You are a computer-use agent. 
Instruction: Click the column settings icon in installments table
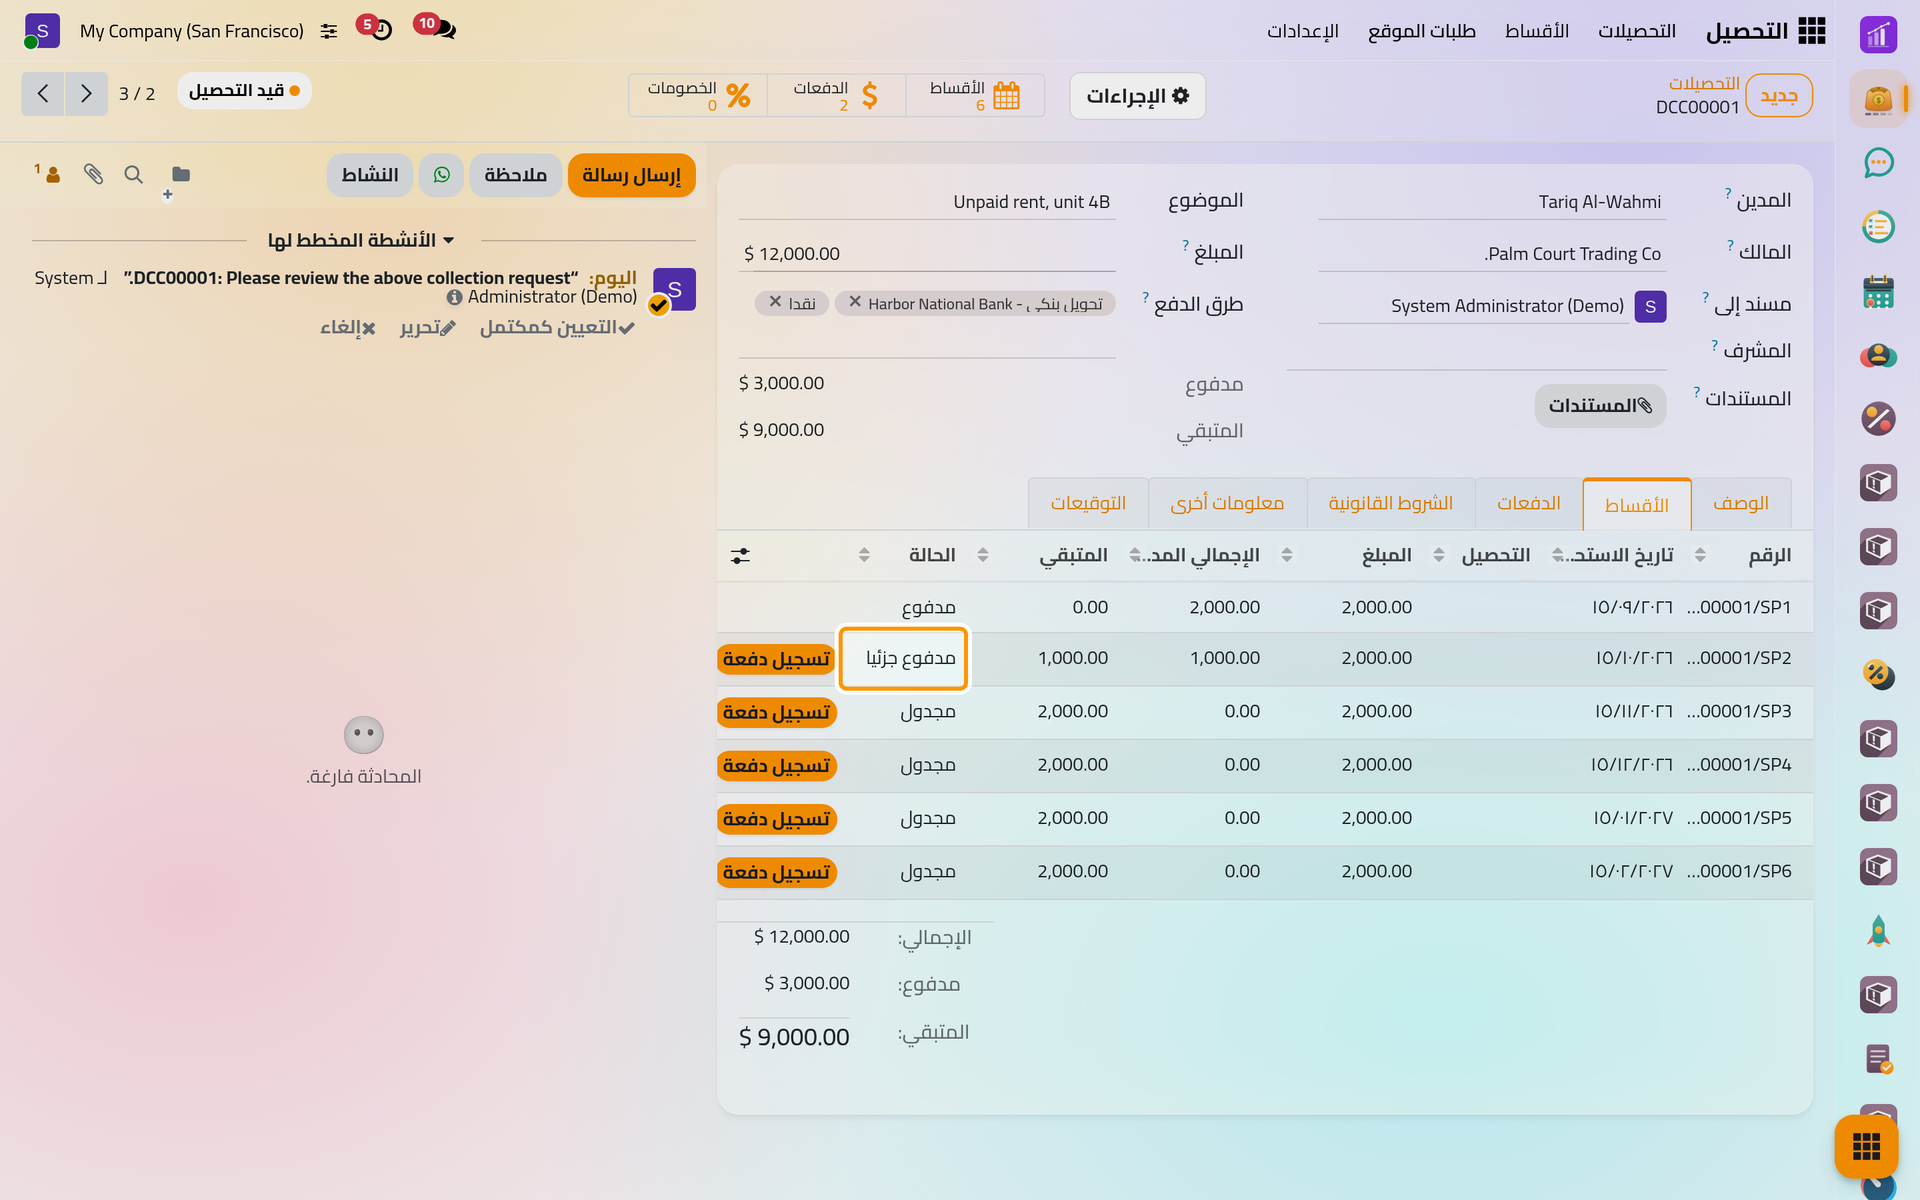tap(740, 556)
